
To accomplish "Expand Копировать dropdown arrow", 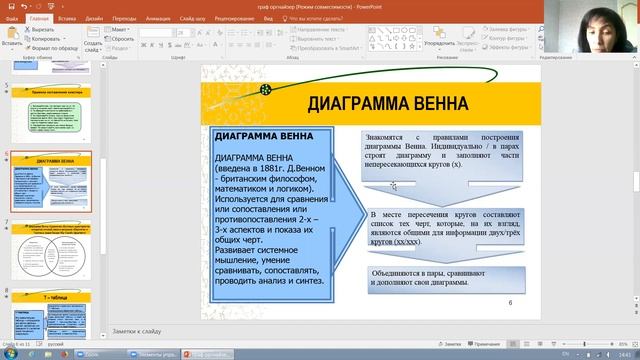I will [x=64, y=39].
